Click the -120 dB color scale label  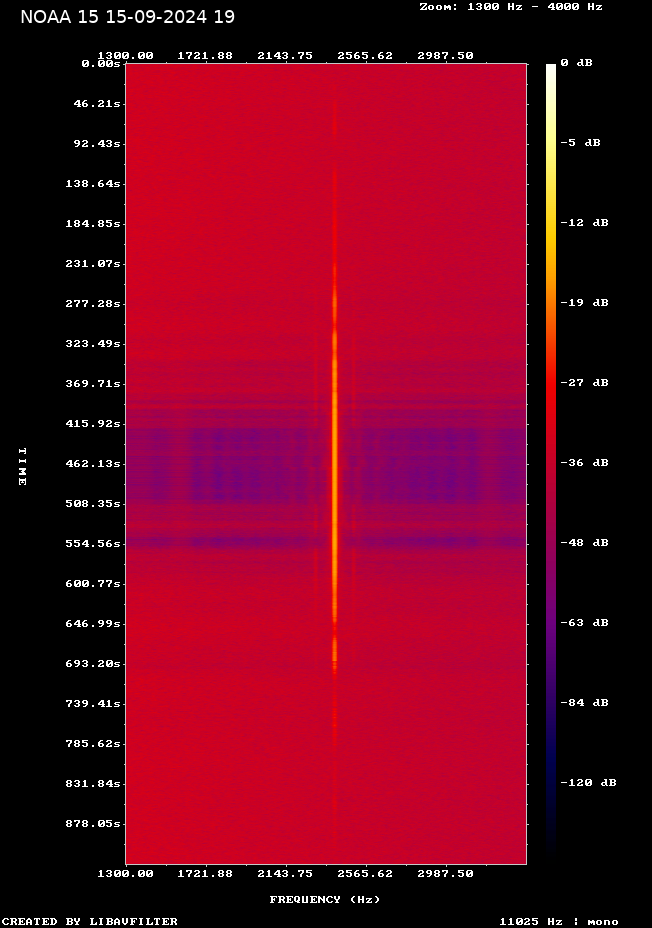coord(588,783)
